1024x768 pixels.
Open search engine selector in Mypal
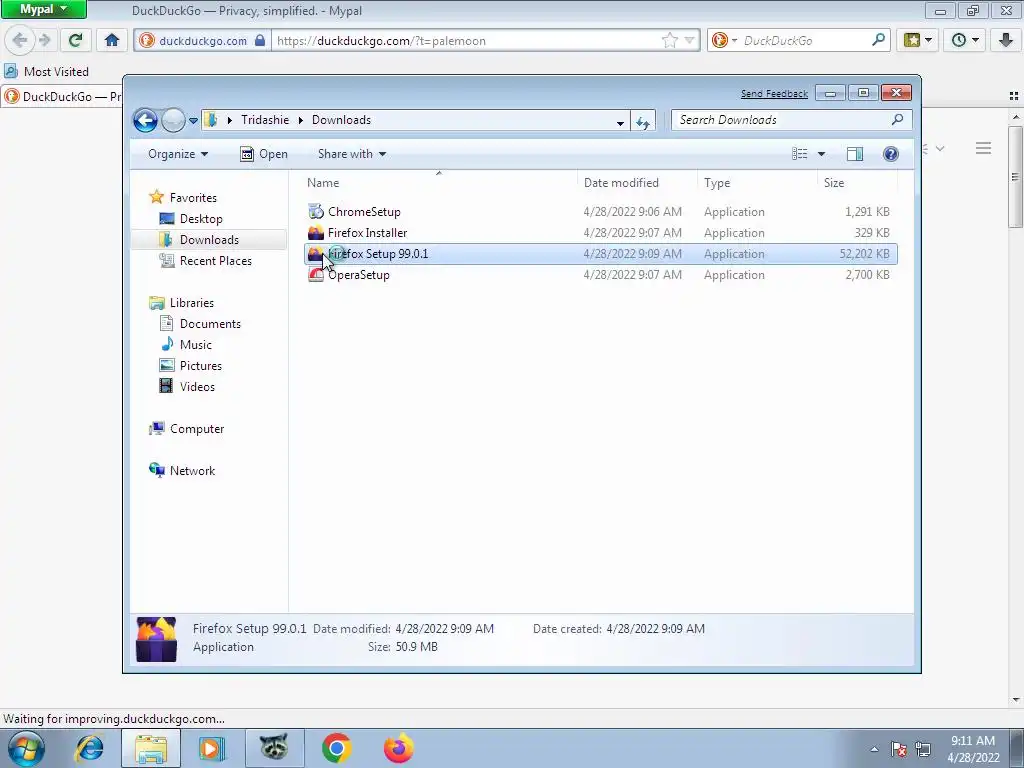724,40
